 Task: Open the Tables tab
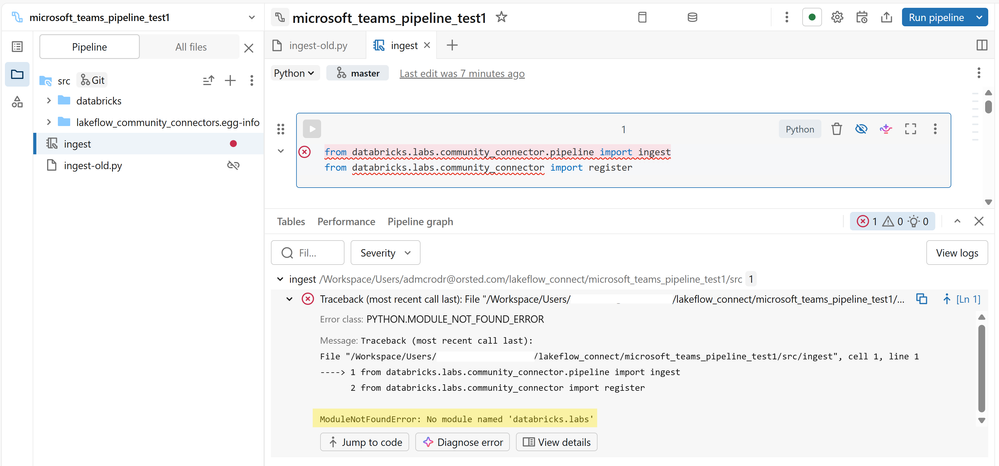tap(291, 222)
